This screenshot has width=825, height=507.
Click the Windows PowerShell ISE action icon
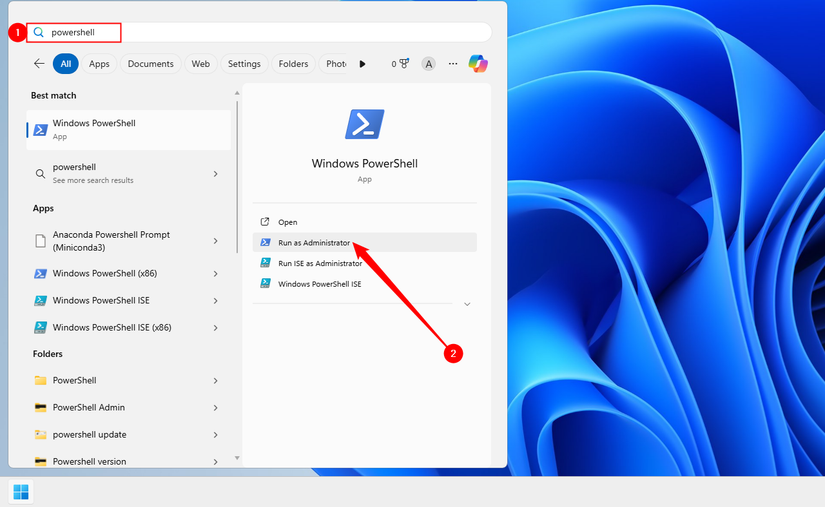click(265, 283)
